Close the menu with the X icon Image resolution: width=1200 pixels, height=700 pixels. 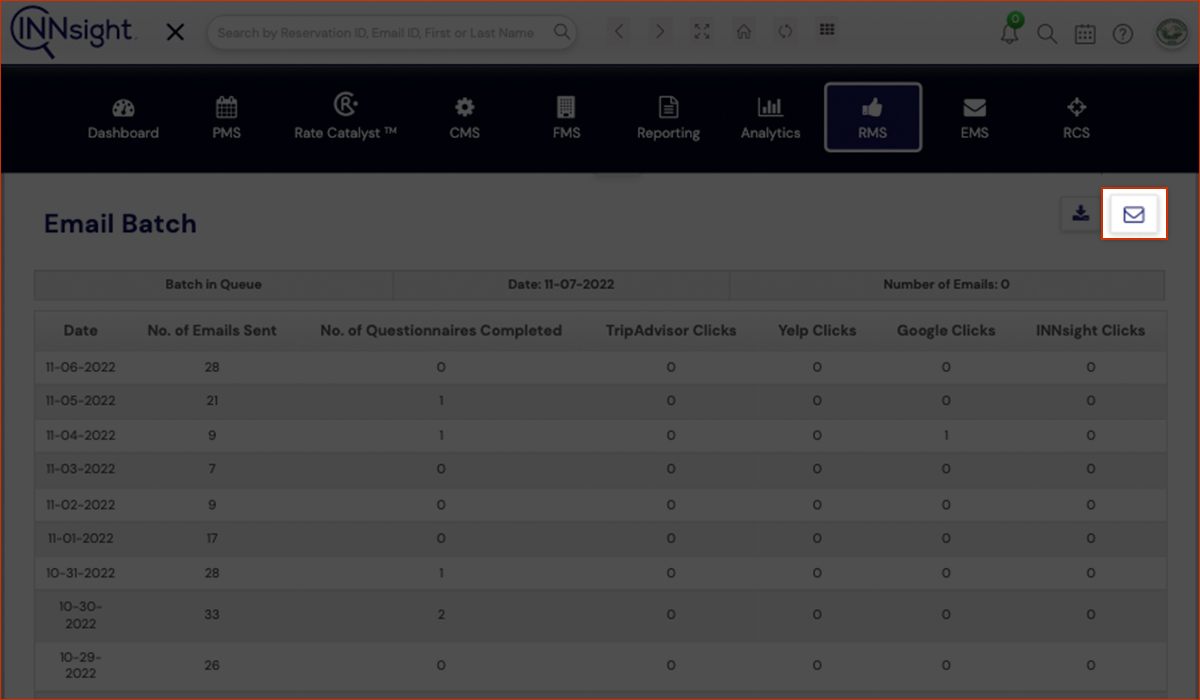[x=175, y=33]
